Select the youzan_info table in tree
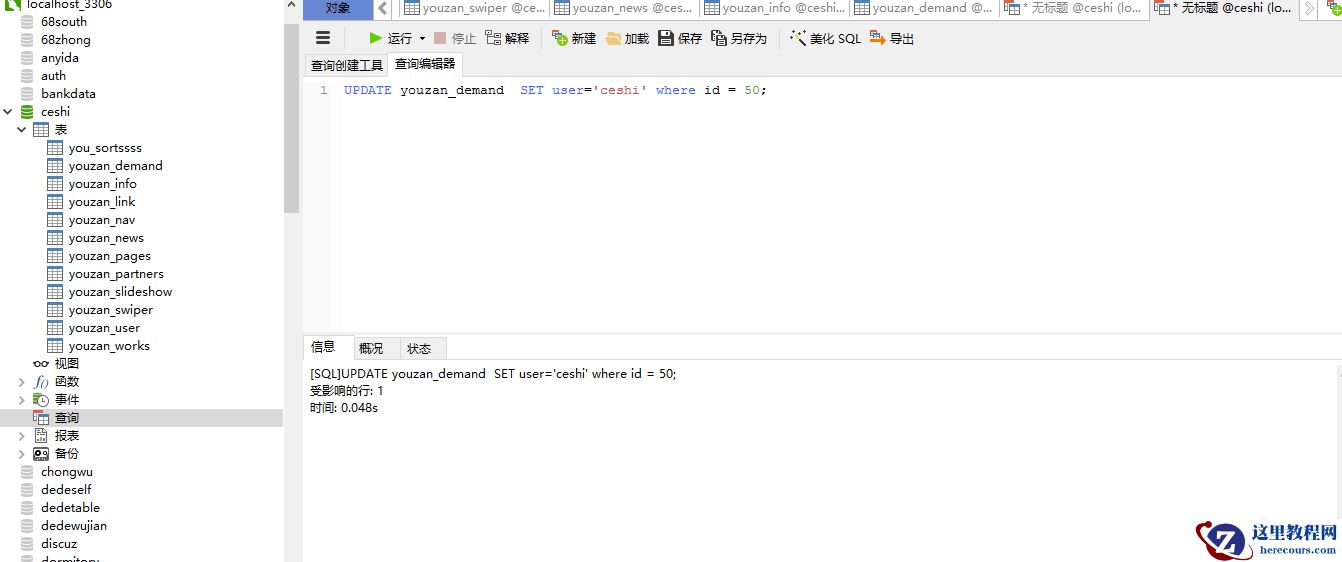The height and width of the screenshot is (562, 1342). [102, 184]
